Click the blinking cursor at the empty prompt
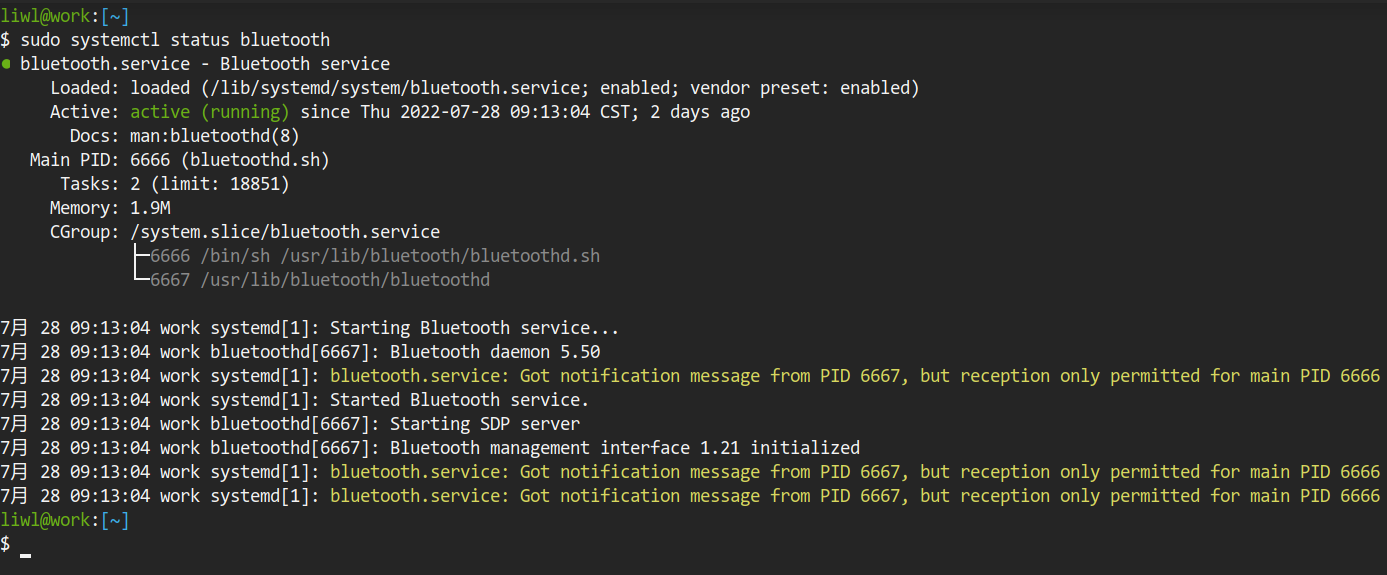The height and width of the screenshot is (575, 1387). coord(26,553)
